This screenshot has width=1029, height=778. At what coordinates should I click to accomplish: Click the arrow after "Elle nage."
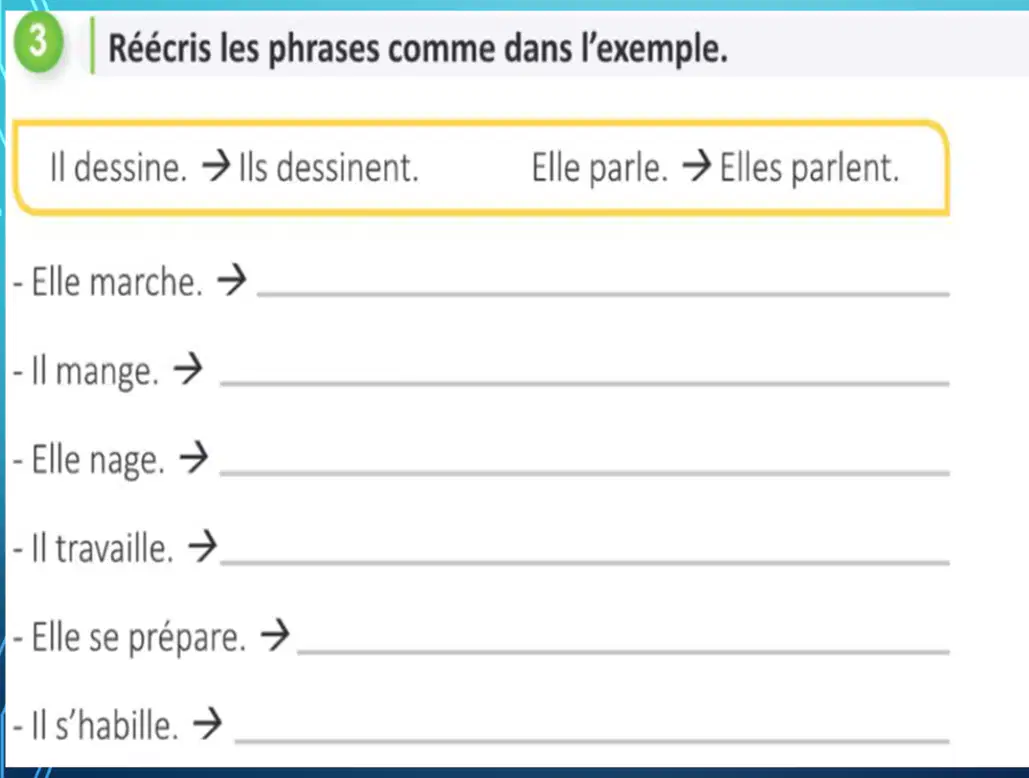[x=194, y=458]
